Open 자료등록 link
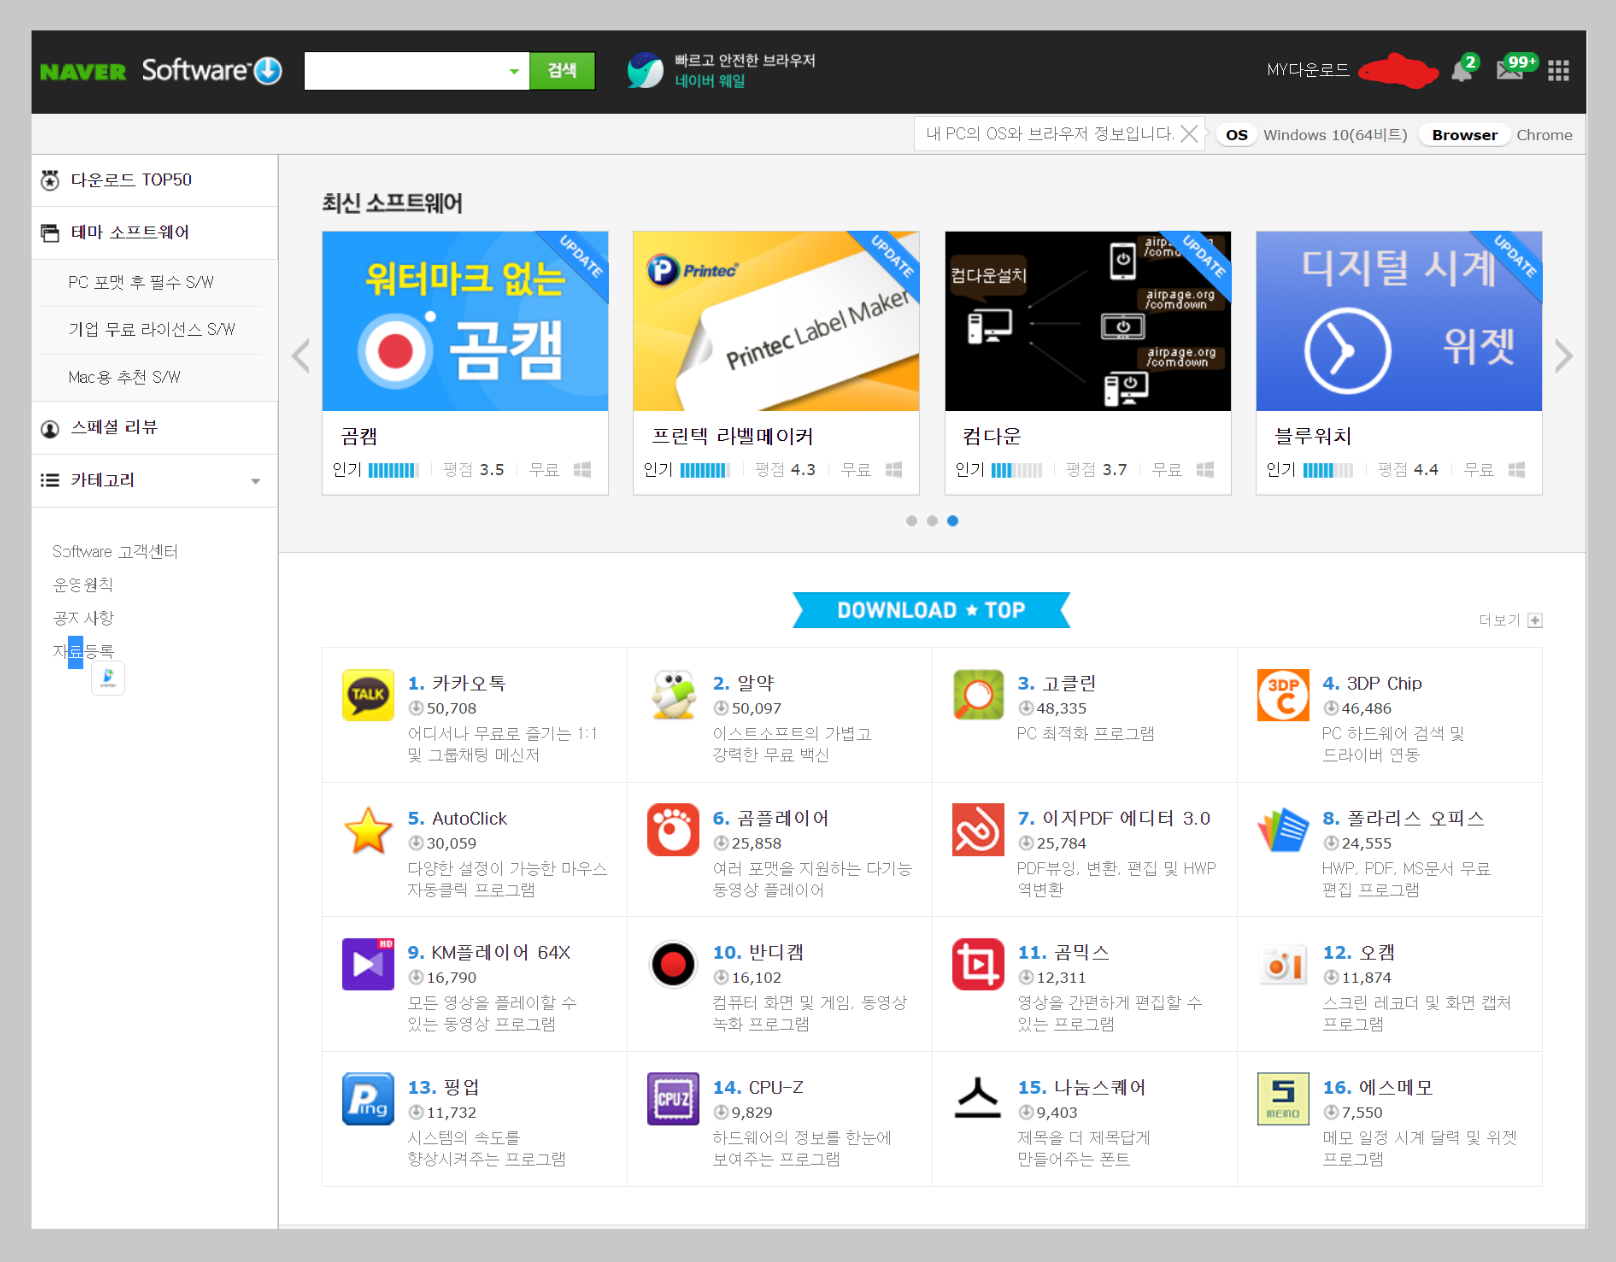 pyautogui.click(x=83, y=651)
